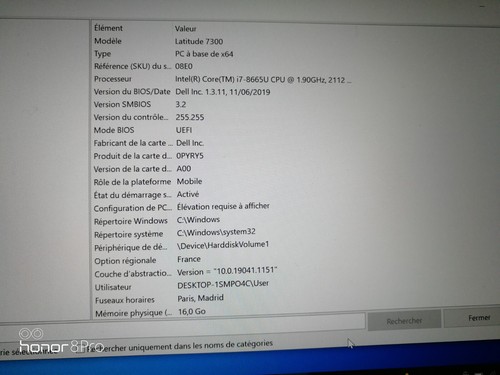Image resolution: width=500 pixels, height=375 pixels.
Task: Select the 'Rôle de la plateforme' label
Action: (132, 182)
